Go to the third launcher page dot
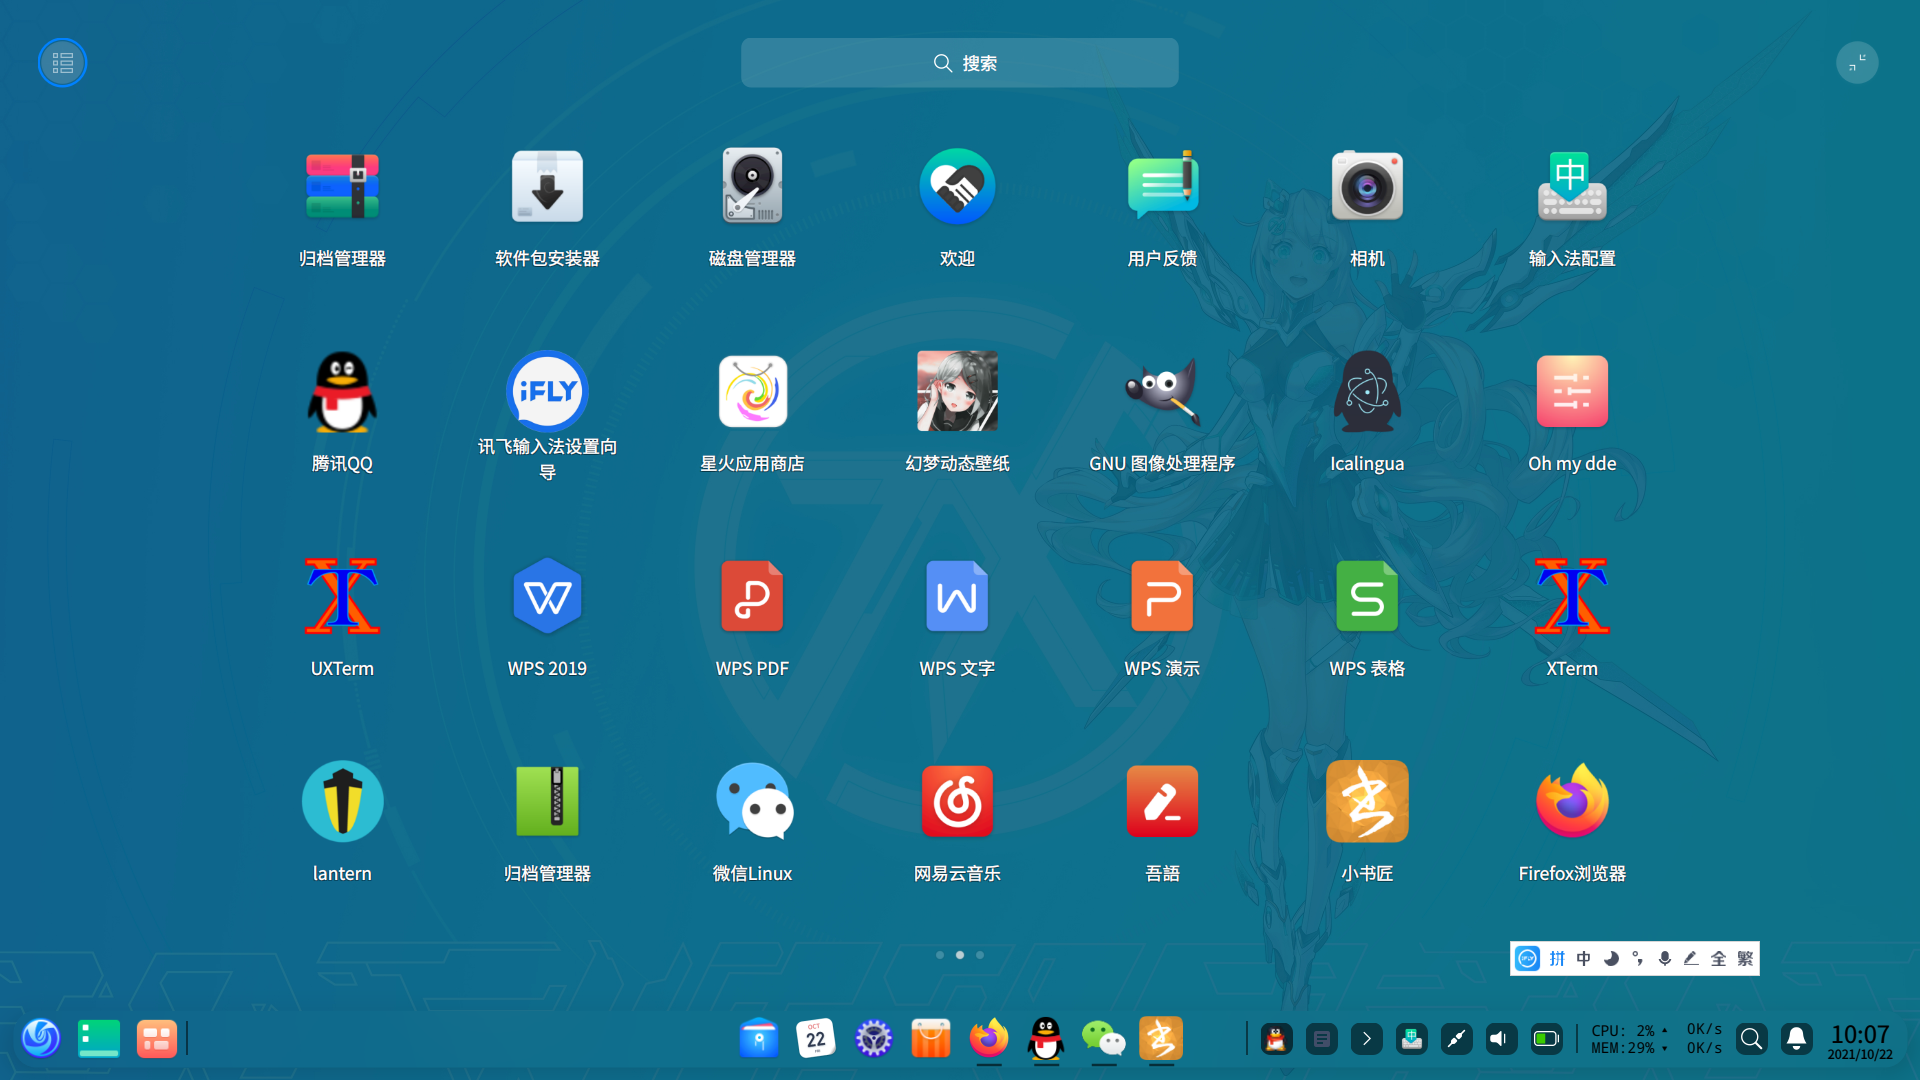Viewport: 1920px width, 1080px height. (980, 955)
